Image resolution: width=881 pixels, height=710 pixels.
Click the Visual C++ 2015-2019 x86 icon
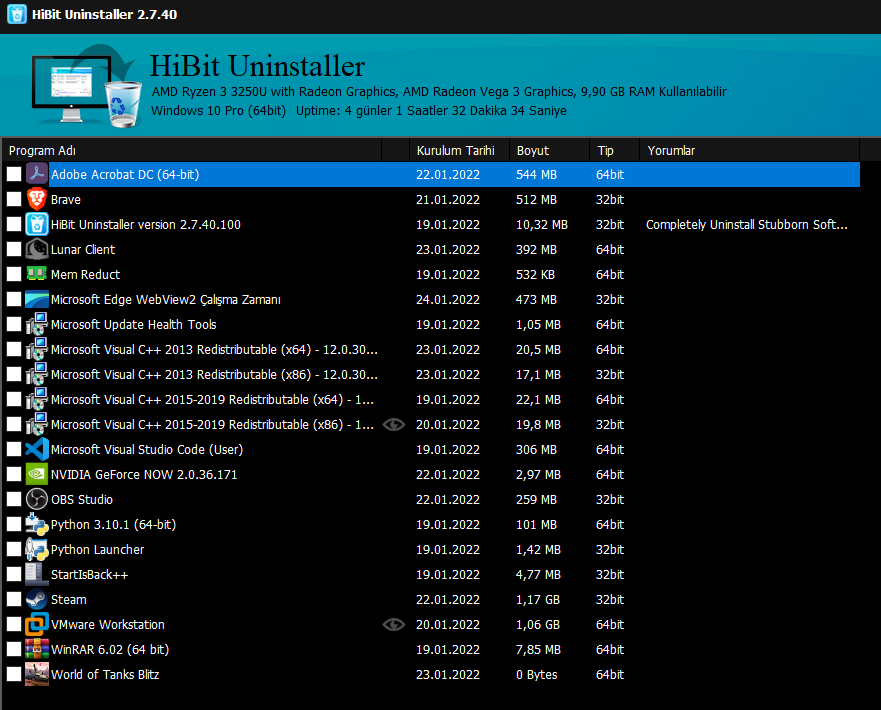coord(37,424)
